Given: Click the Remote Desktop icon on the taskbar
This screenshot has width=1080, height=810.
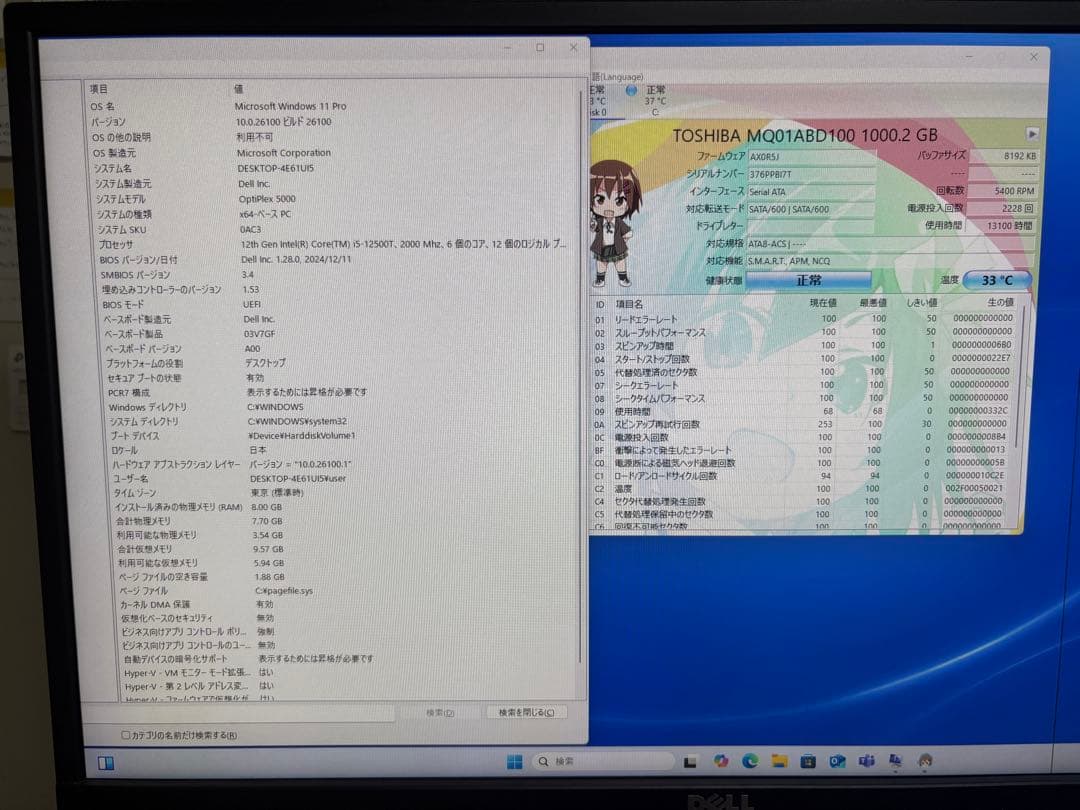Looking at the screenshot, I should [x=895, y=760].
